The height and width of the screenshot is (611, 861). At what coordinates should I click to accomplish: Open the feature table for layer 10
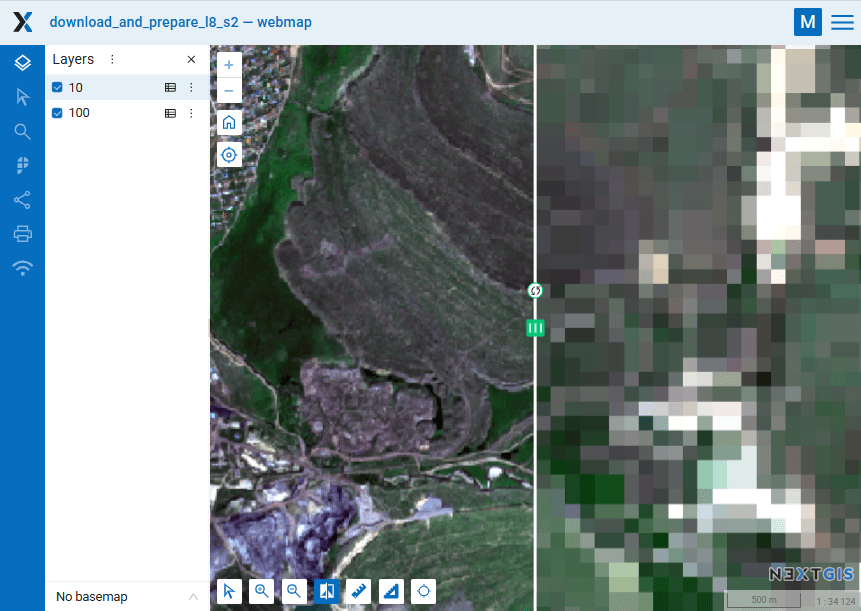tap(170, 88)
